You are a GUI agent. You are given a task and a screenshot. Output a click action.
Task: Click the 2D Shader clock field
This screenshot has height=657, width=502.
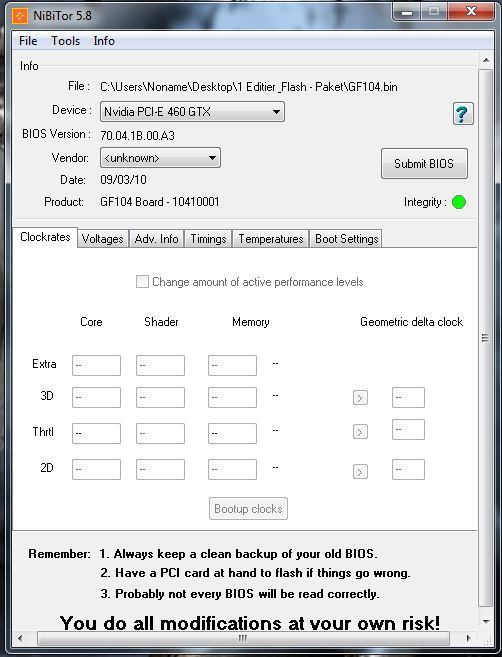tap(160, 469)
